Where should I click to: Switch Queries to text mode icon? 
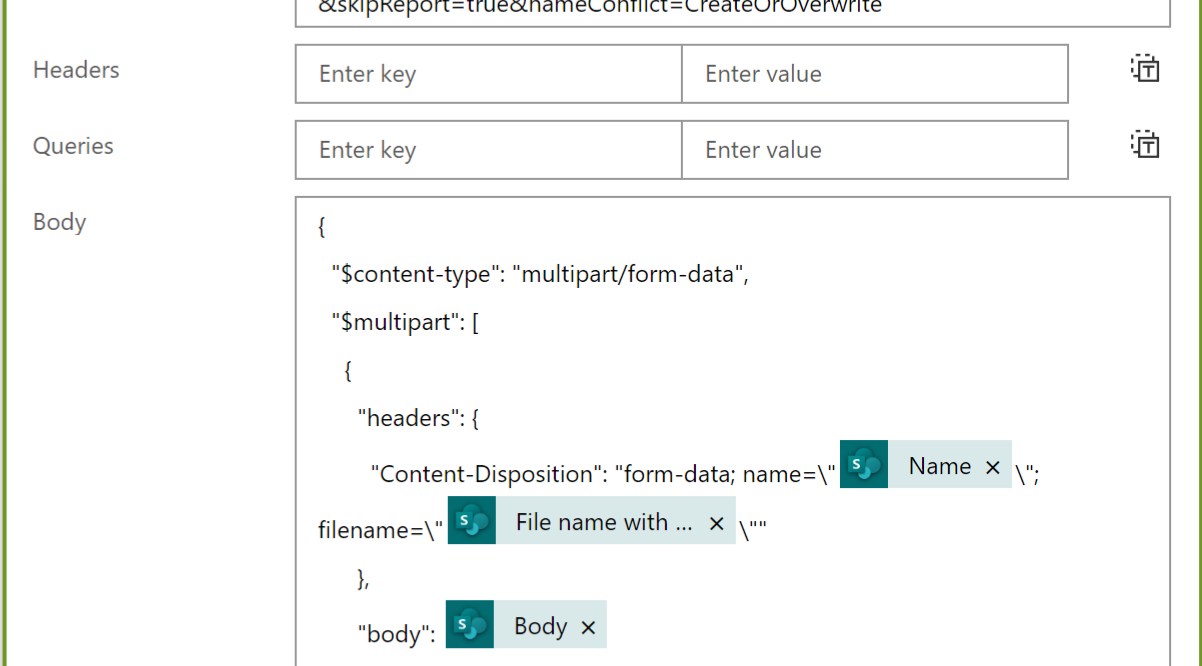(1145, 145)
